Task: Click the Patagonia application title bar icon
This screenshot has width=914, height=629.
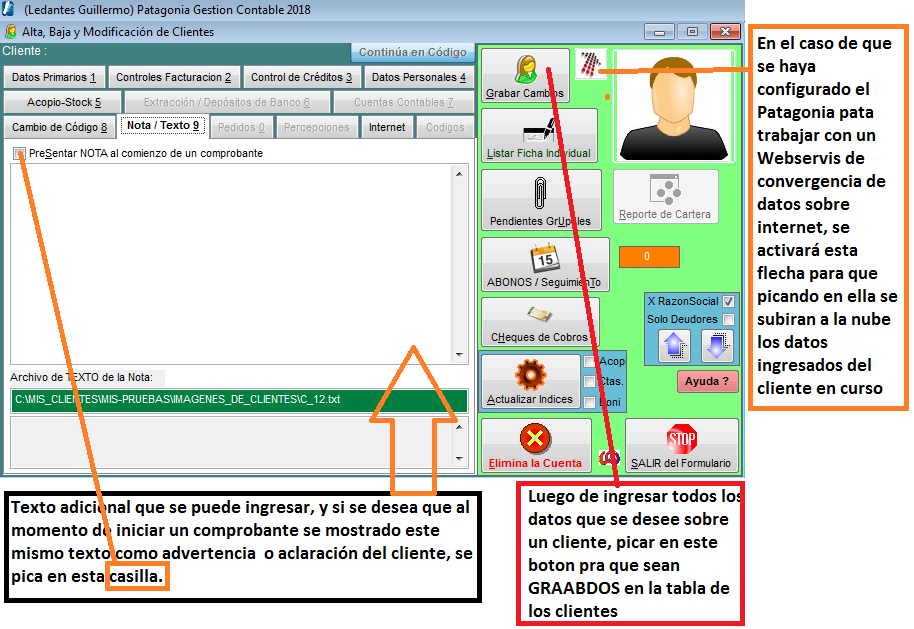Action: tap(8, 9)
